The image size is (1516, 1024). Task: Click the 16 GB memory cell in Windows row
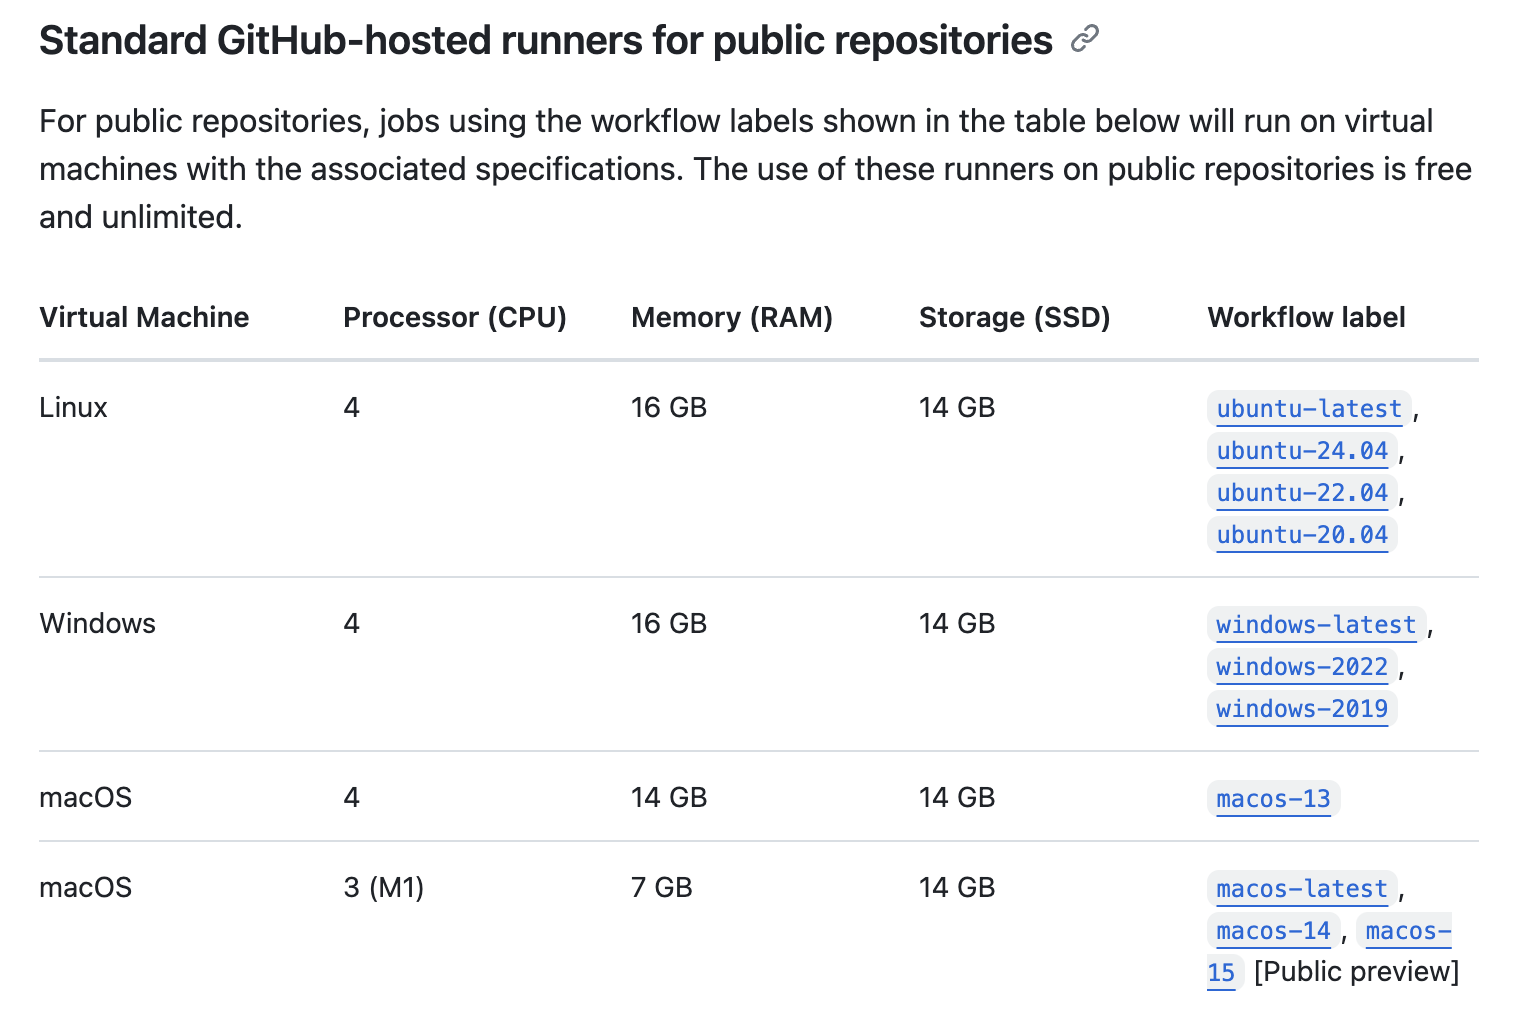(669, 623)
